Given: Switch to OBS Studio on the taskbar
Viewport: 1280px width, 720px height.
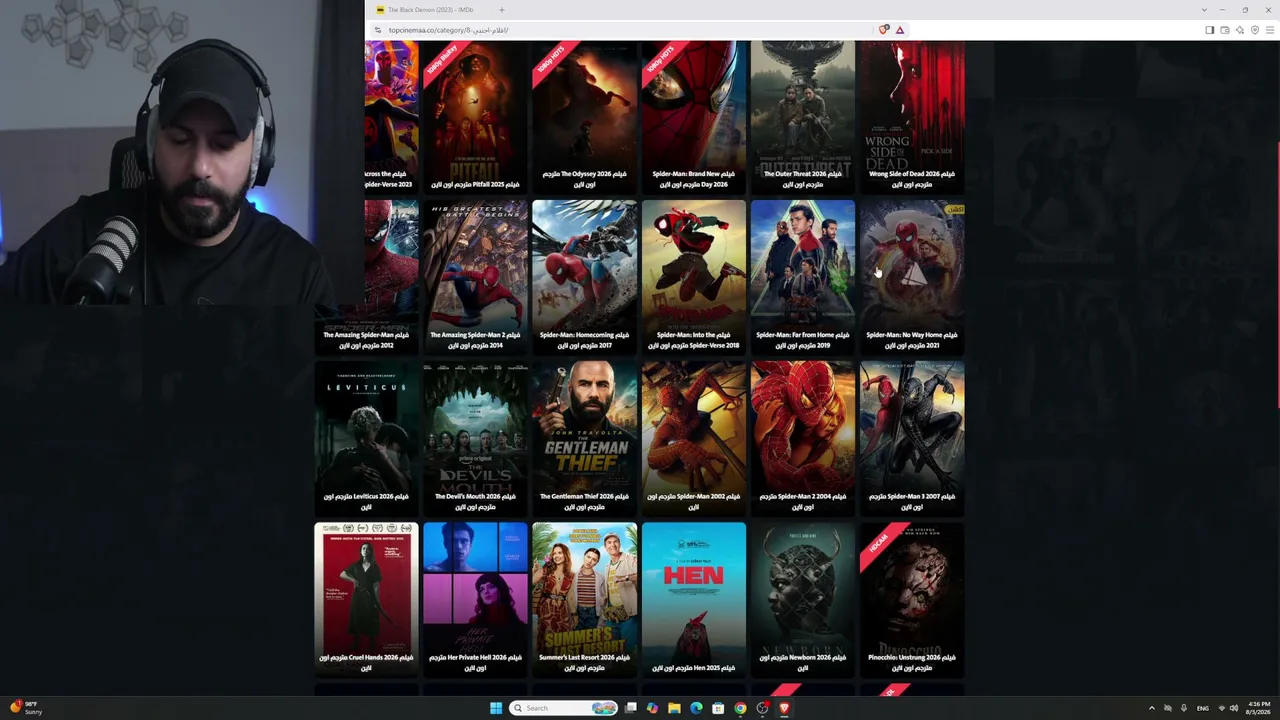Looking at the screenshot, I should pos(762,708).
